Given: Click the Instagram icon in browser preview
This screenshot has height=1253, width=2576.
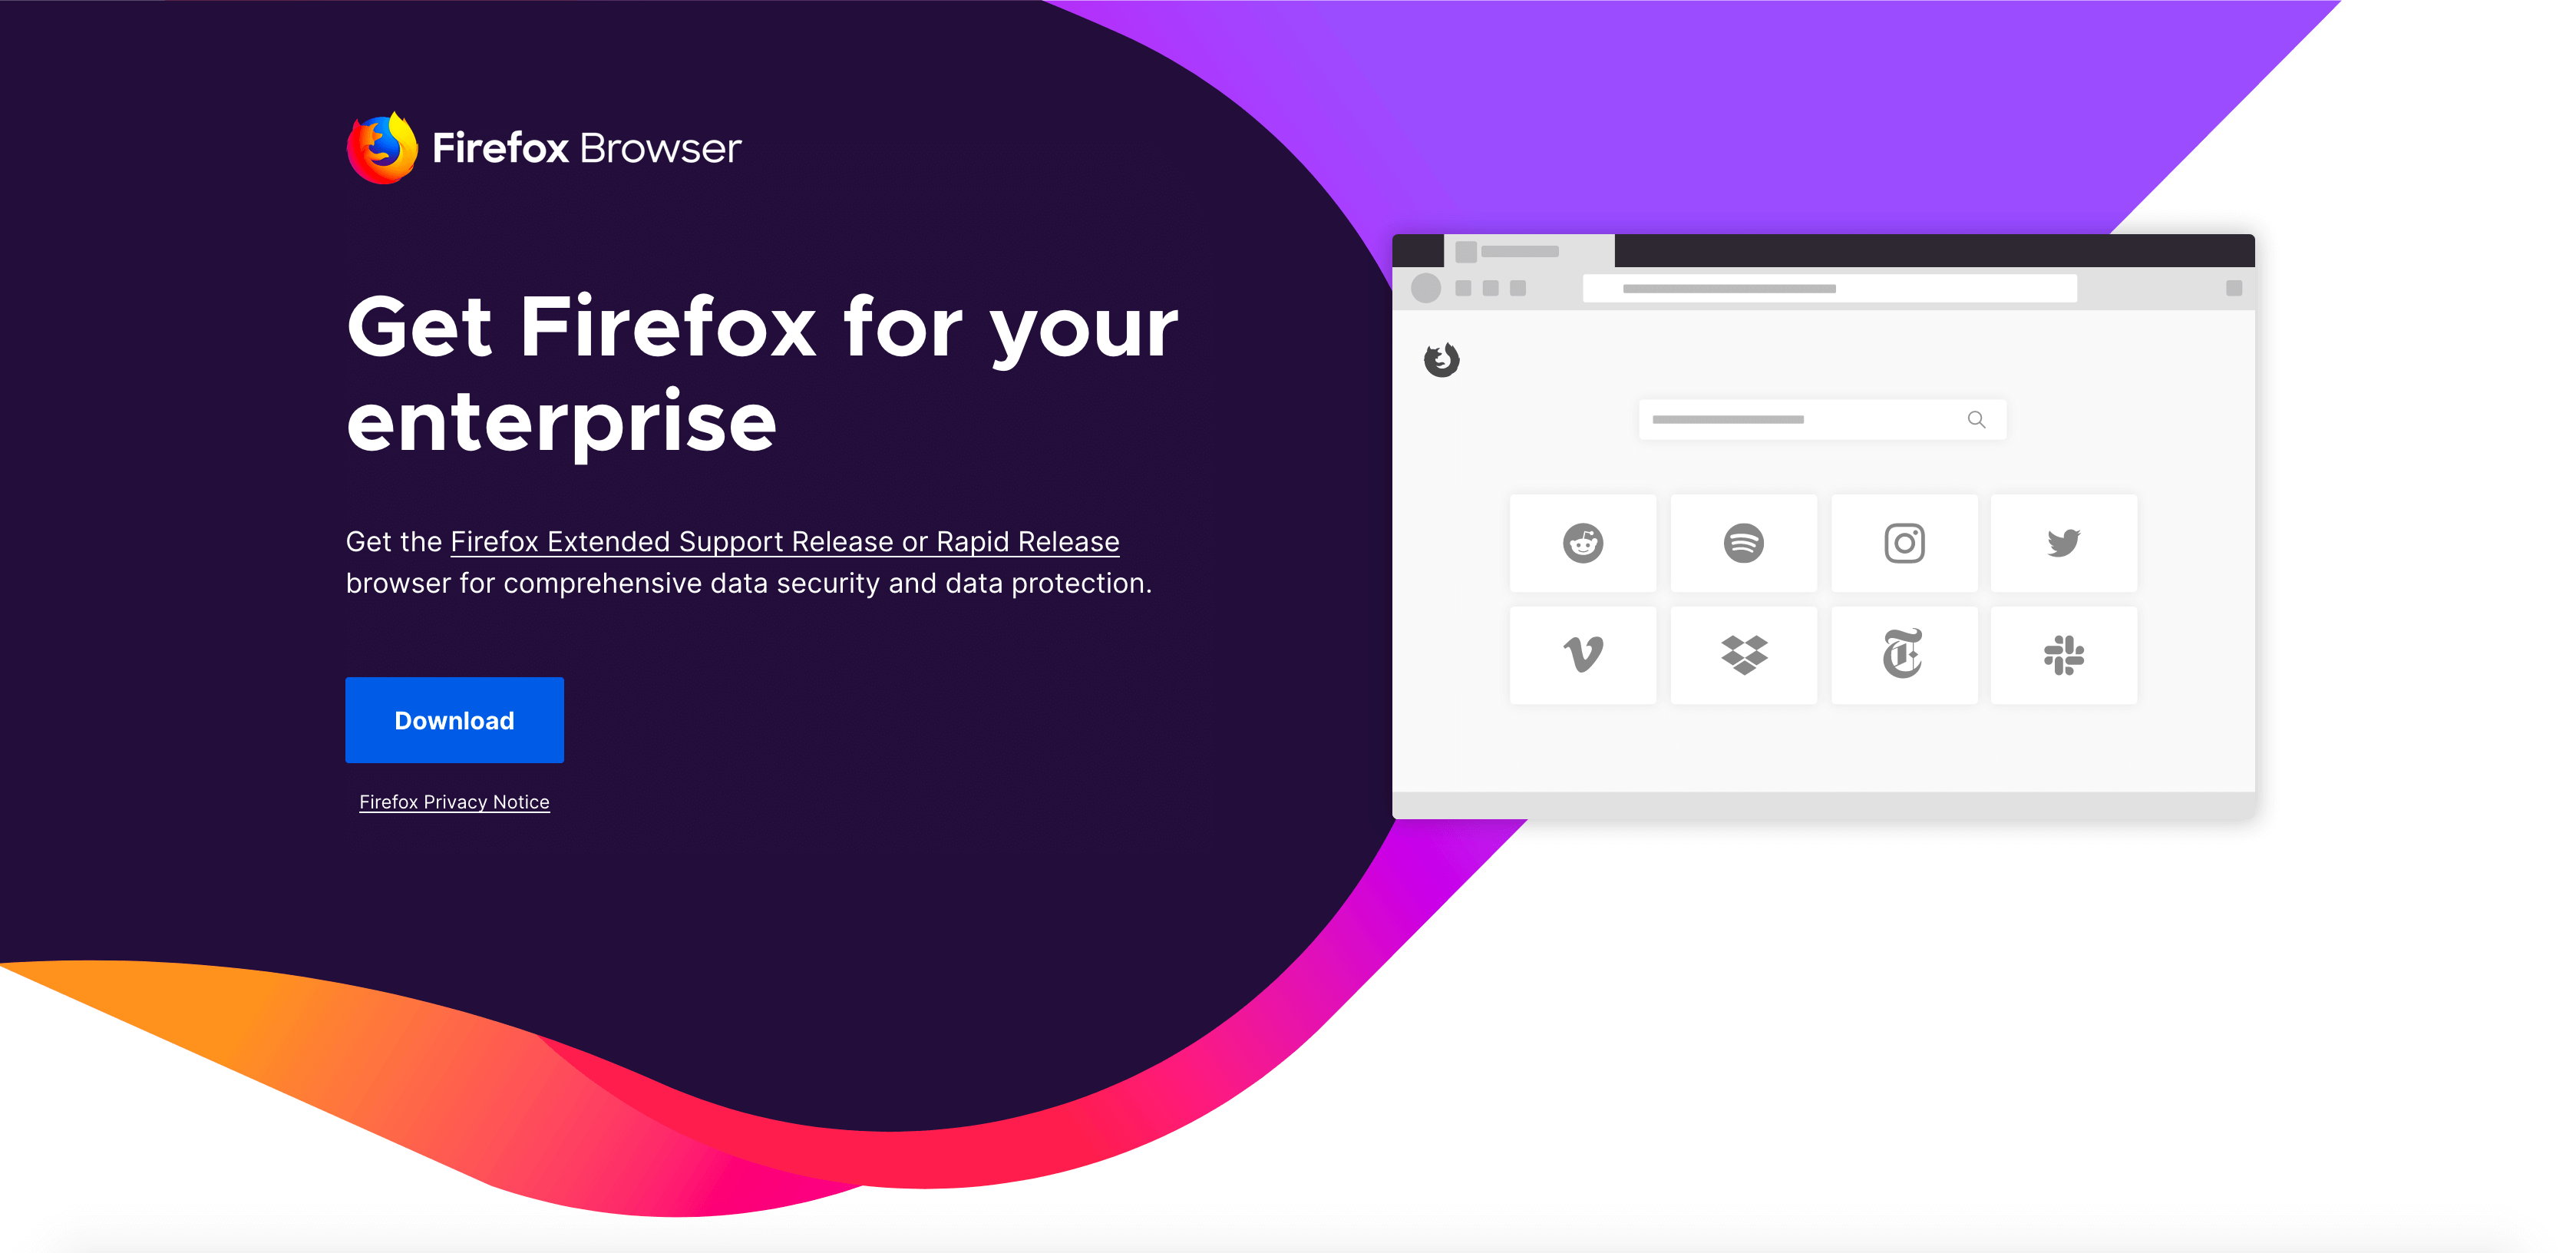Looking at the screenshot, I should [x=1904, y=544].
